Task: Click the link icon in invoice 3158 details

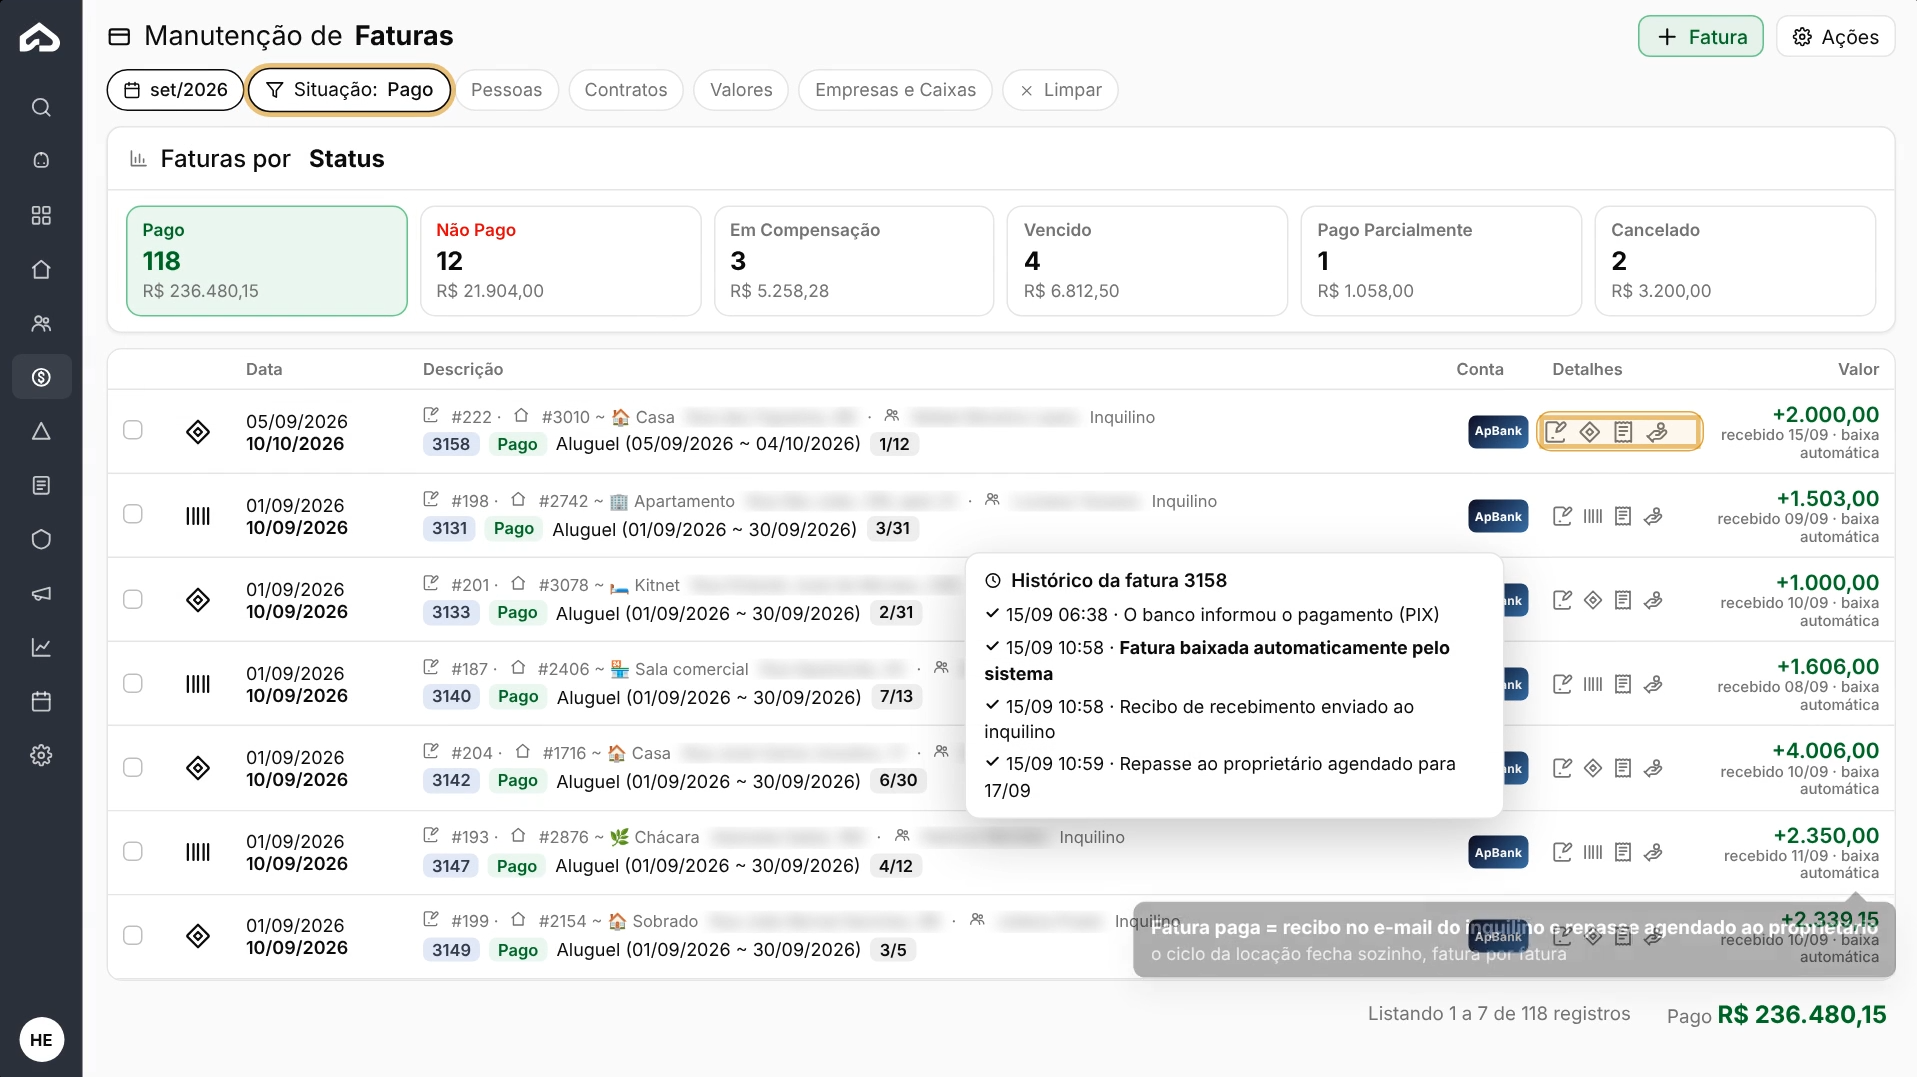Action: 1657,431
